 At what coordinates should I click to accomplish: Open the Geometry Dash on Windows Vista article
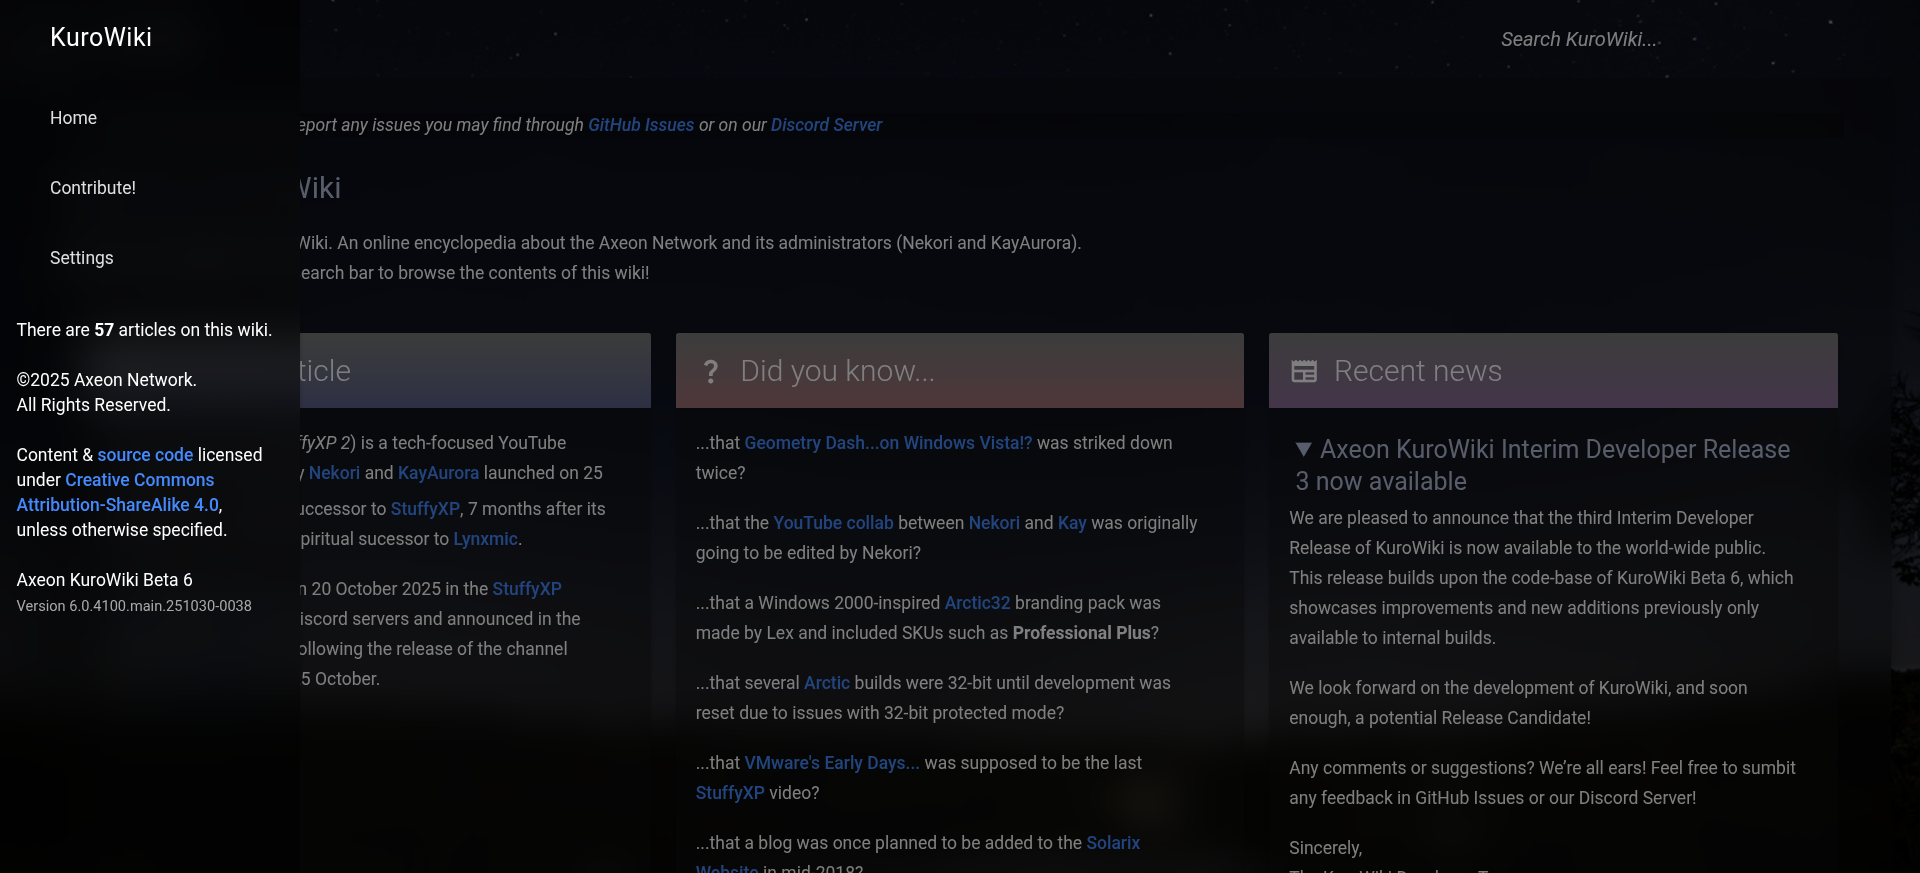[887, 443]
